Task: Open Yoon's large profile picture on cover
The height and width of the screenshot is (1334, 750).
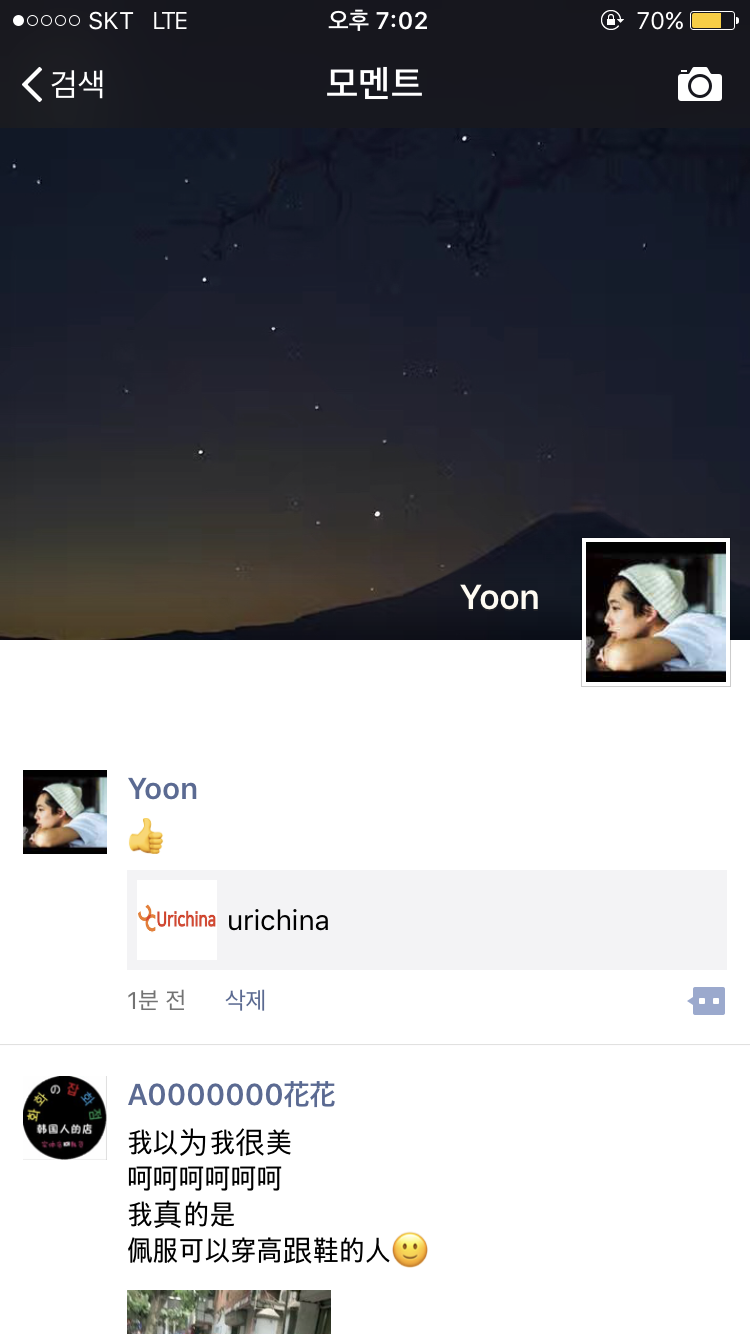Action: 656,612
